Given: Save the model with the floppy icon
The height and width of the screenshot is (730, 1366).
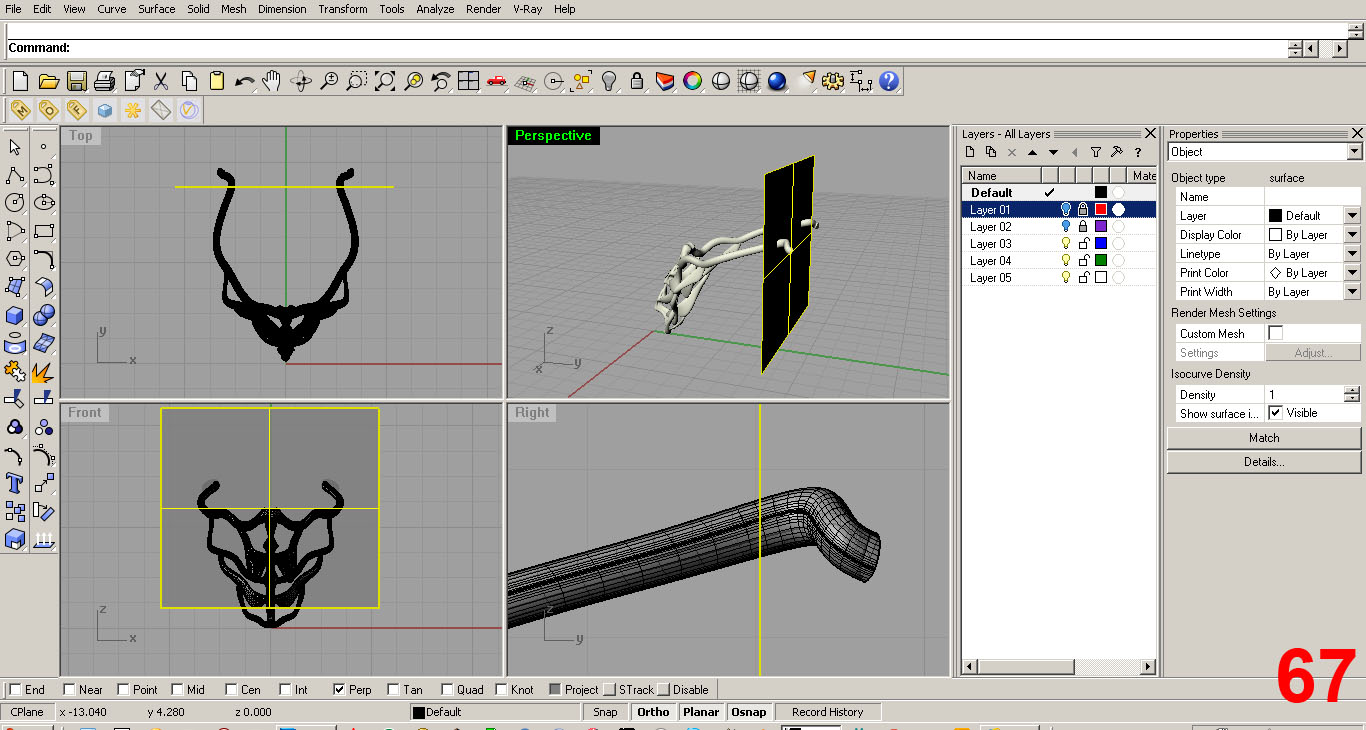Looking at the screenshot, I should click(76, 81).
